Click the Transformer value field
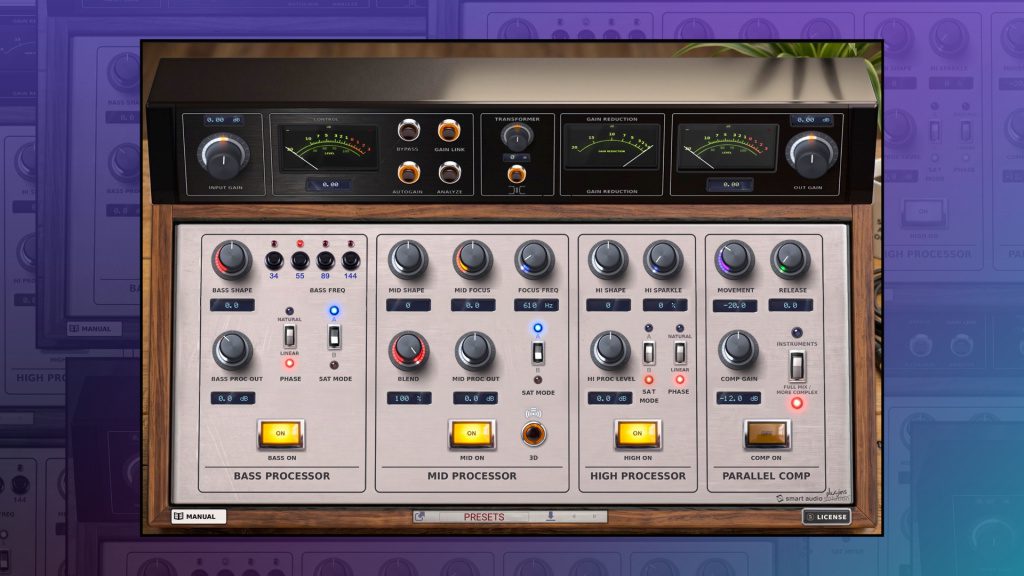This screenshot has width=1024, height=576. (516, 157)
